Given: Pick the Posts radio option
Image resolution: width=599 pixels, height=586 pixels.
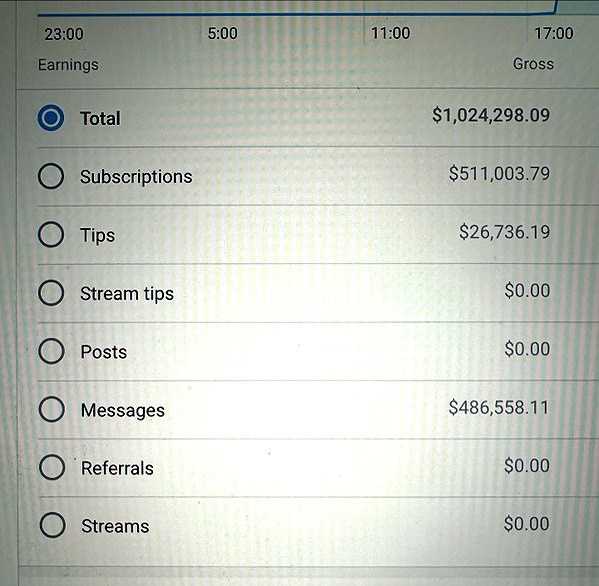Looking at the screenshot, I should pos(51,351).
